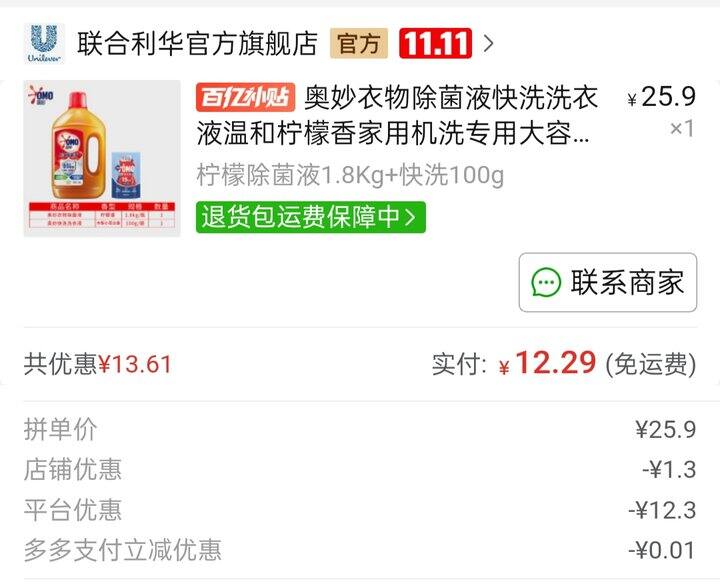720x584 pixels.
Task: Select the 平台优惠 -¥12.3 row
Action: [x=360, y=510]
